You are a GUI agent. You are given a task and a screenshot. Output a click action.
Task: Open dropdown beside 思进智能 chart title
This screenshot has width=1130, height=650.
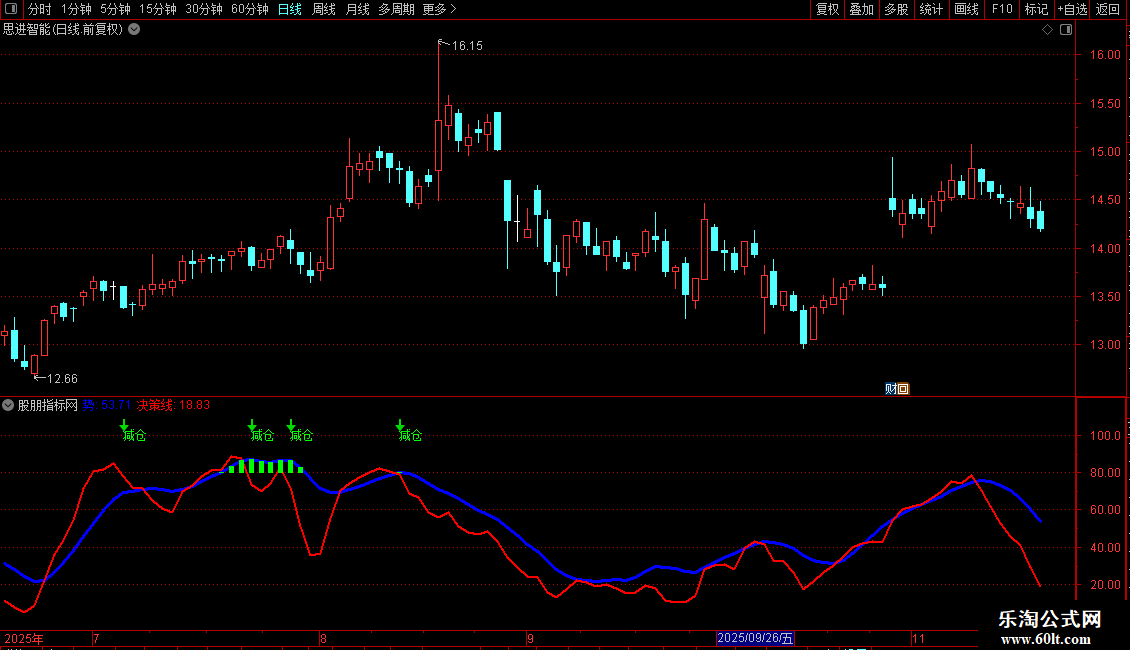pos(134,30)
